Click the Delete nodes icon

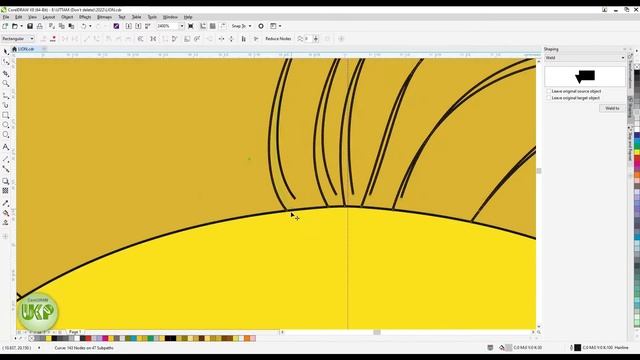(53, 39)
